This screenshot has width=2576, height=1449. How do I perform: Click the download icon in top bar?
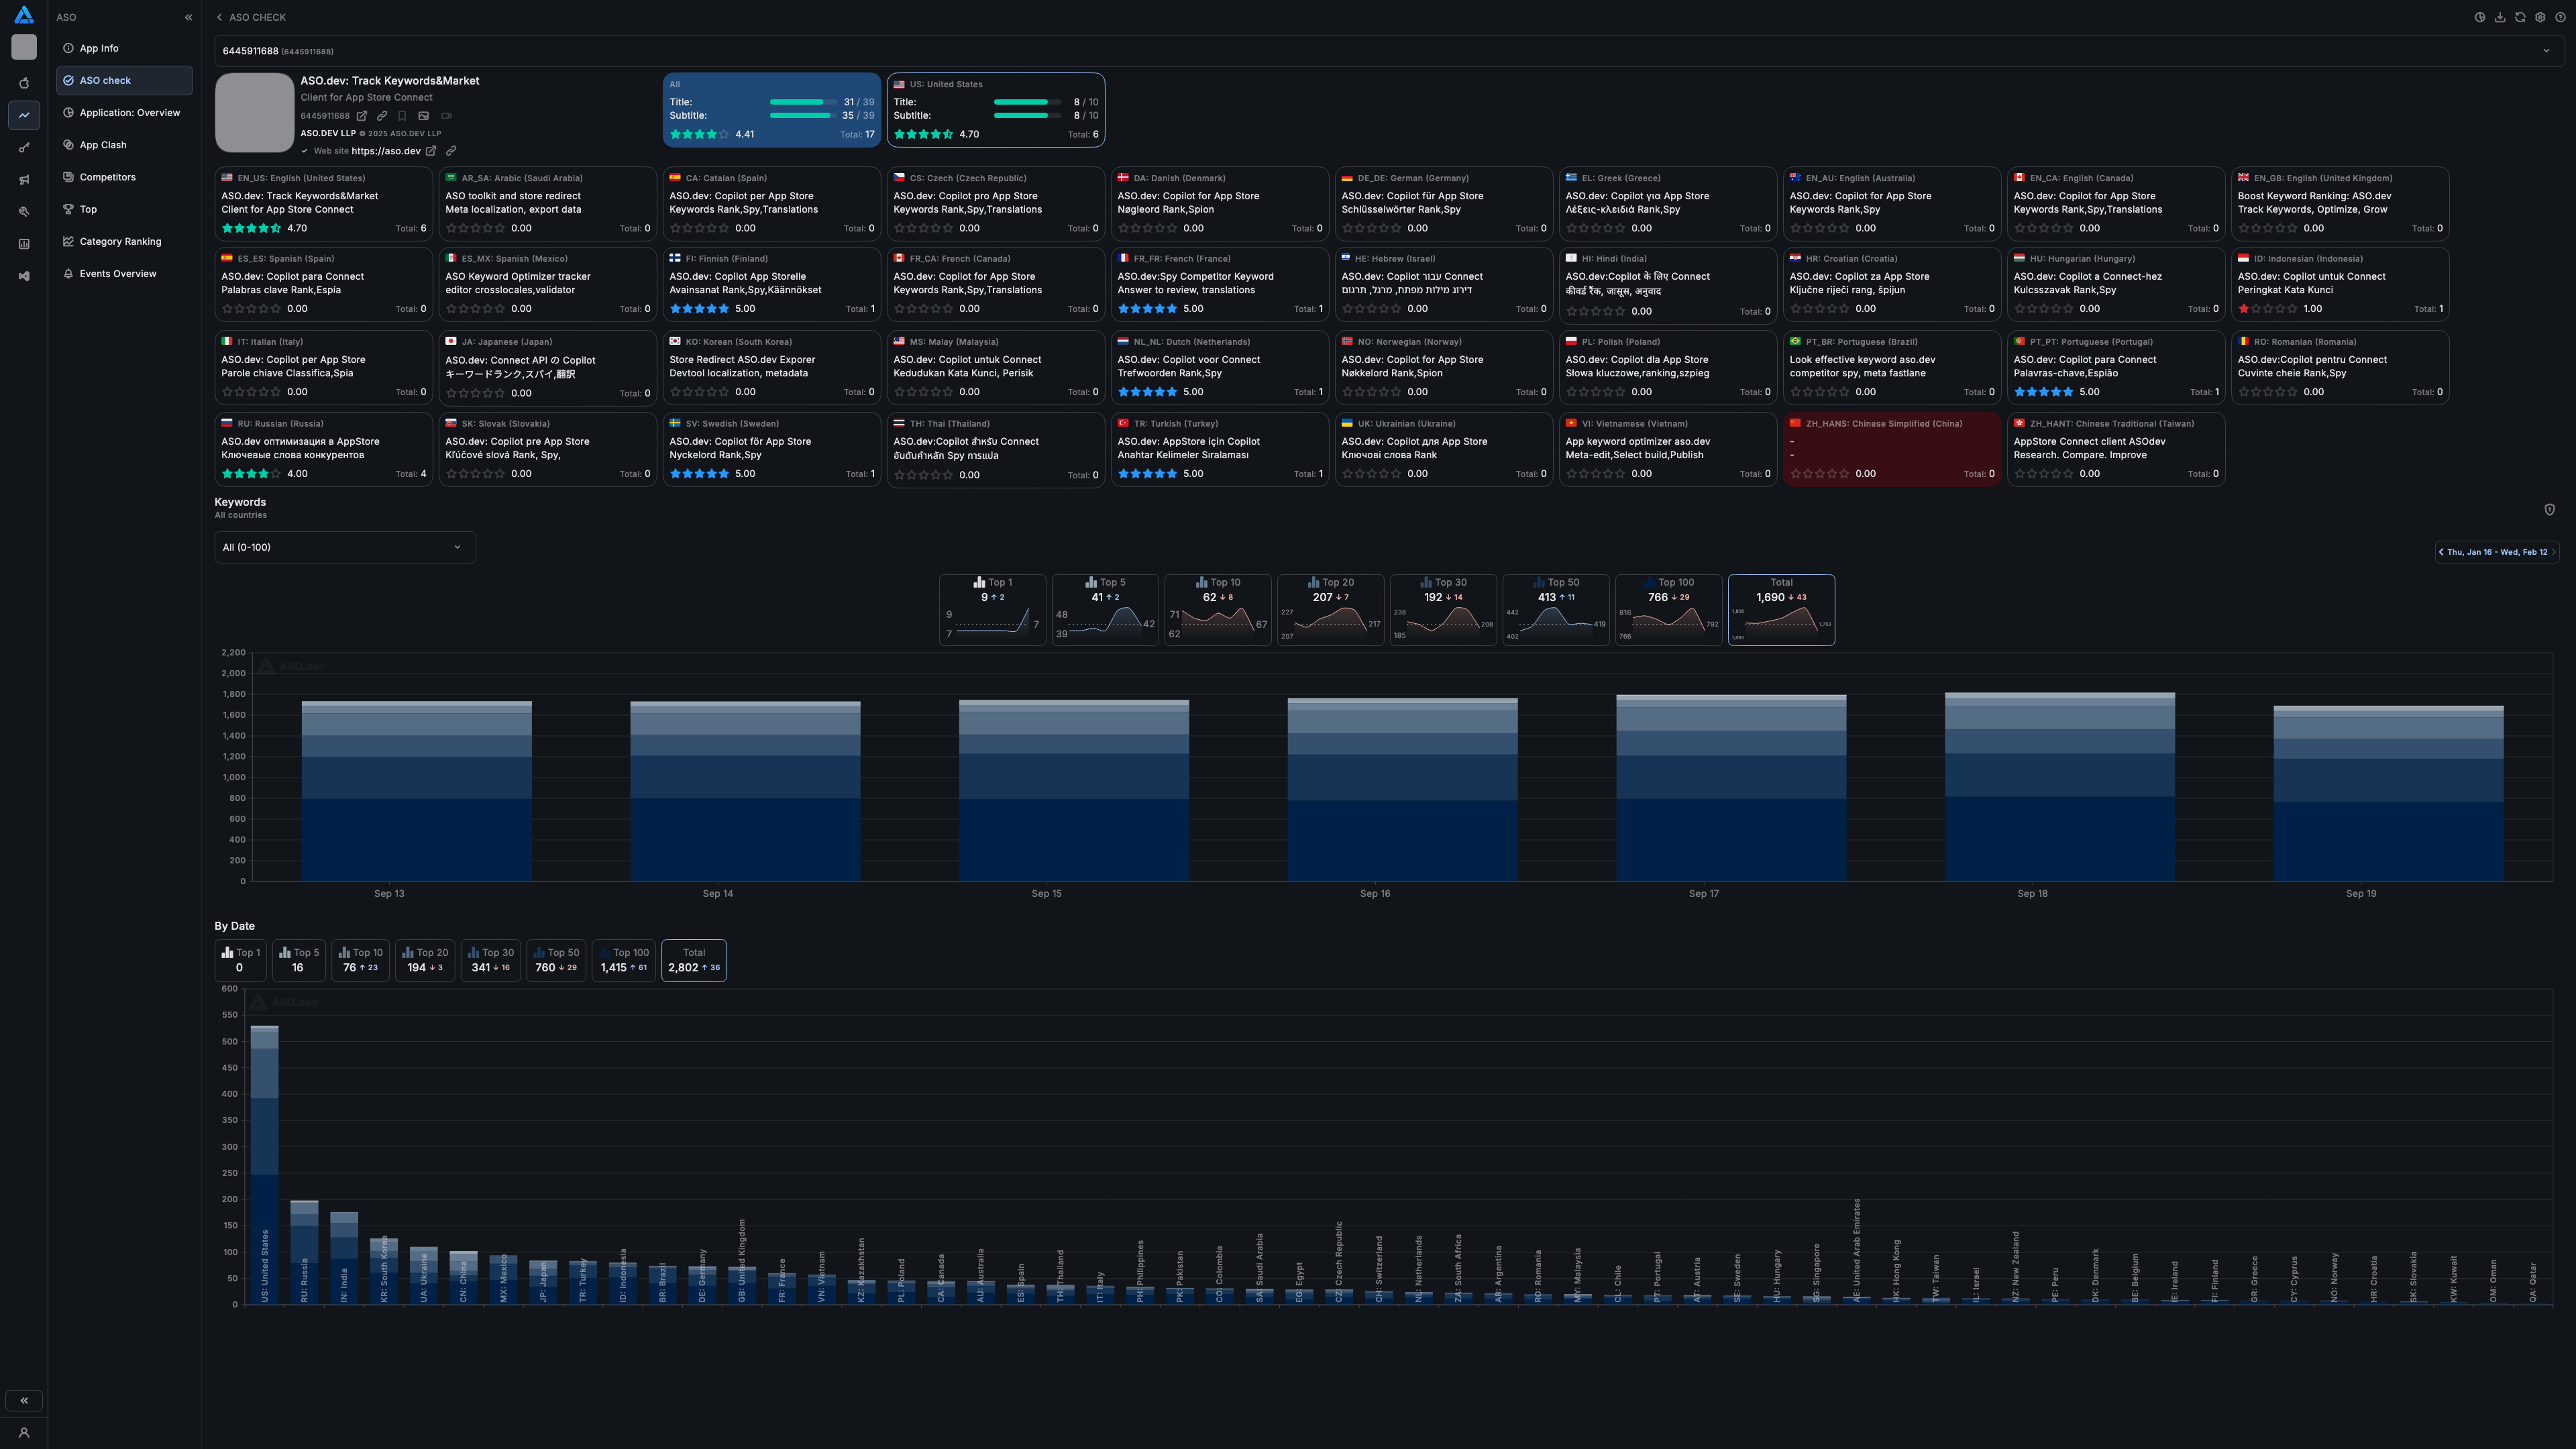coord(2500,17)
